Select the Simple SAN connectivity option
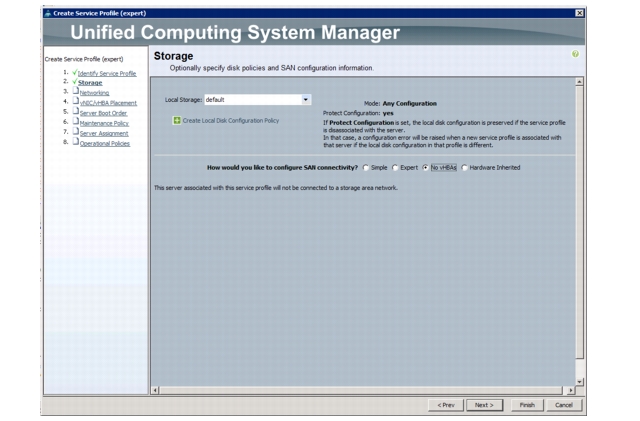The width and height of the screenshot is (640, 421). 366,168
